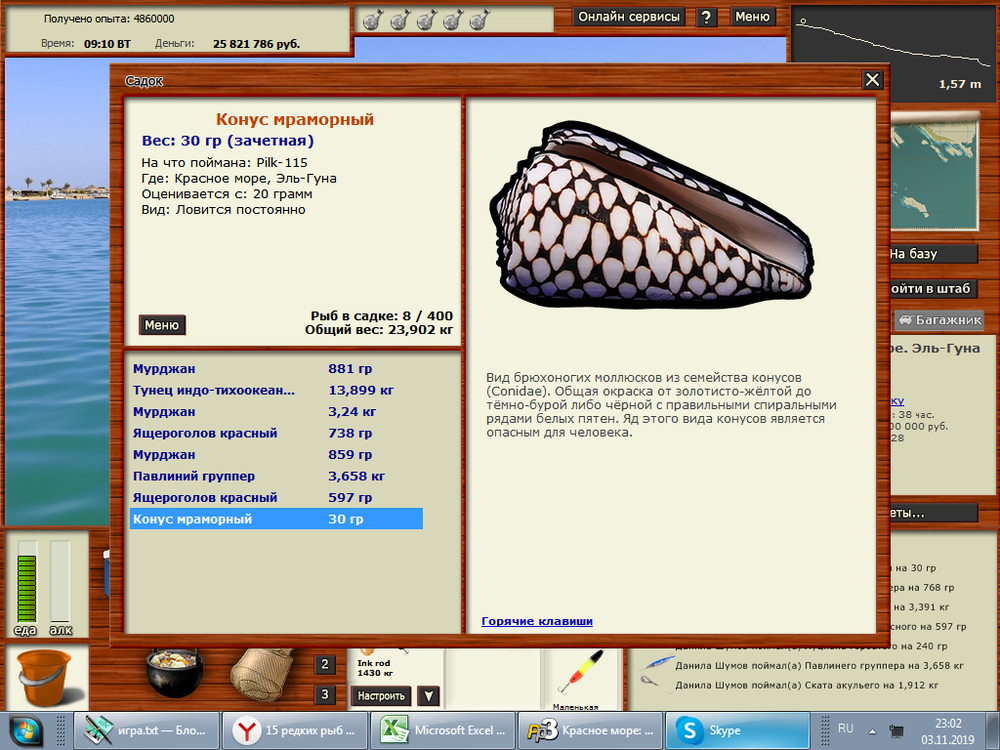
Task: Expand the arrow next to Настроить
Action: pyautogui.click(x=428, y=696)
